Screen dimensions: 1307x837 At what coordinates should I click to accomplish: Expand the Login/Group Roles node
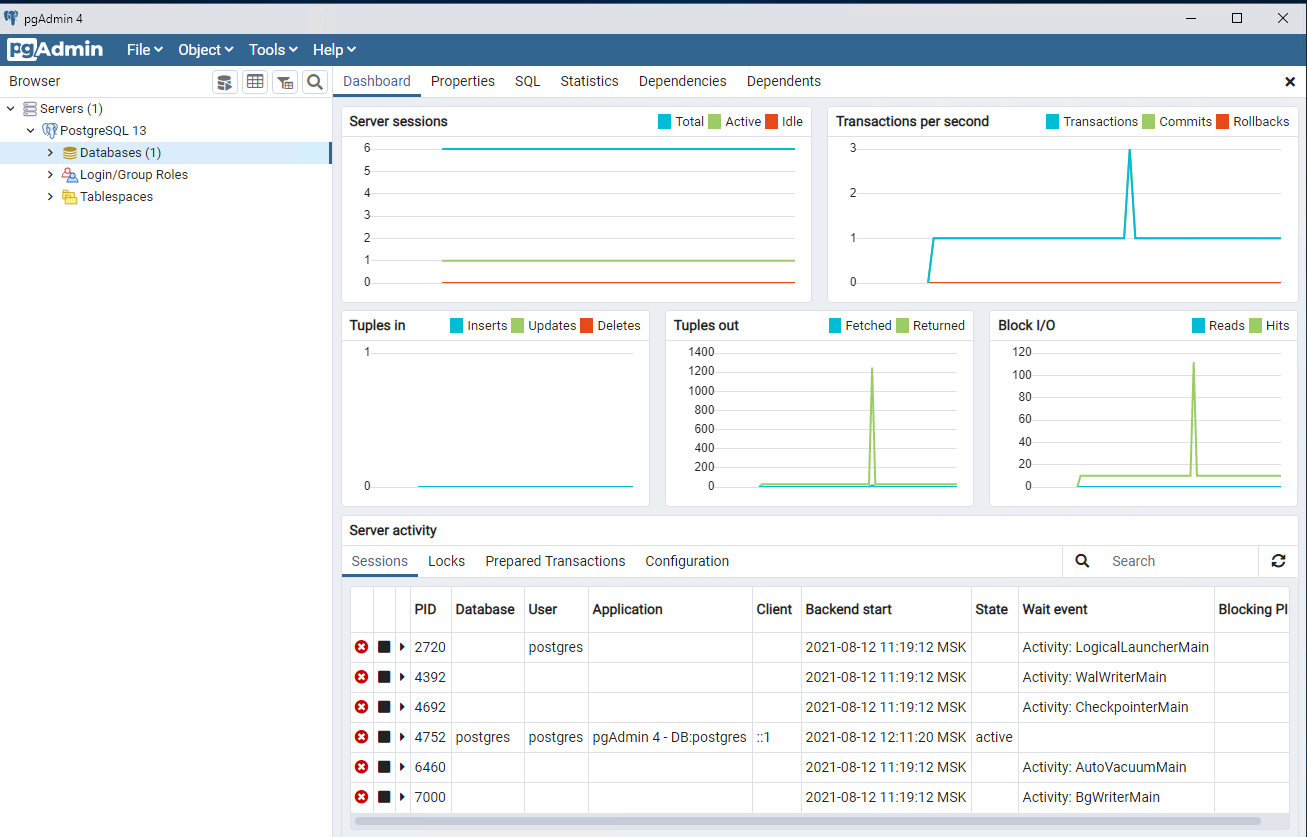pos(50,174)
